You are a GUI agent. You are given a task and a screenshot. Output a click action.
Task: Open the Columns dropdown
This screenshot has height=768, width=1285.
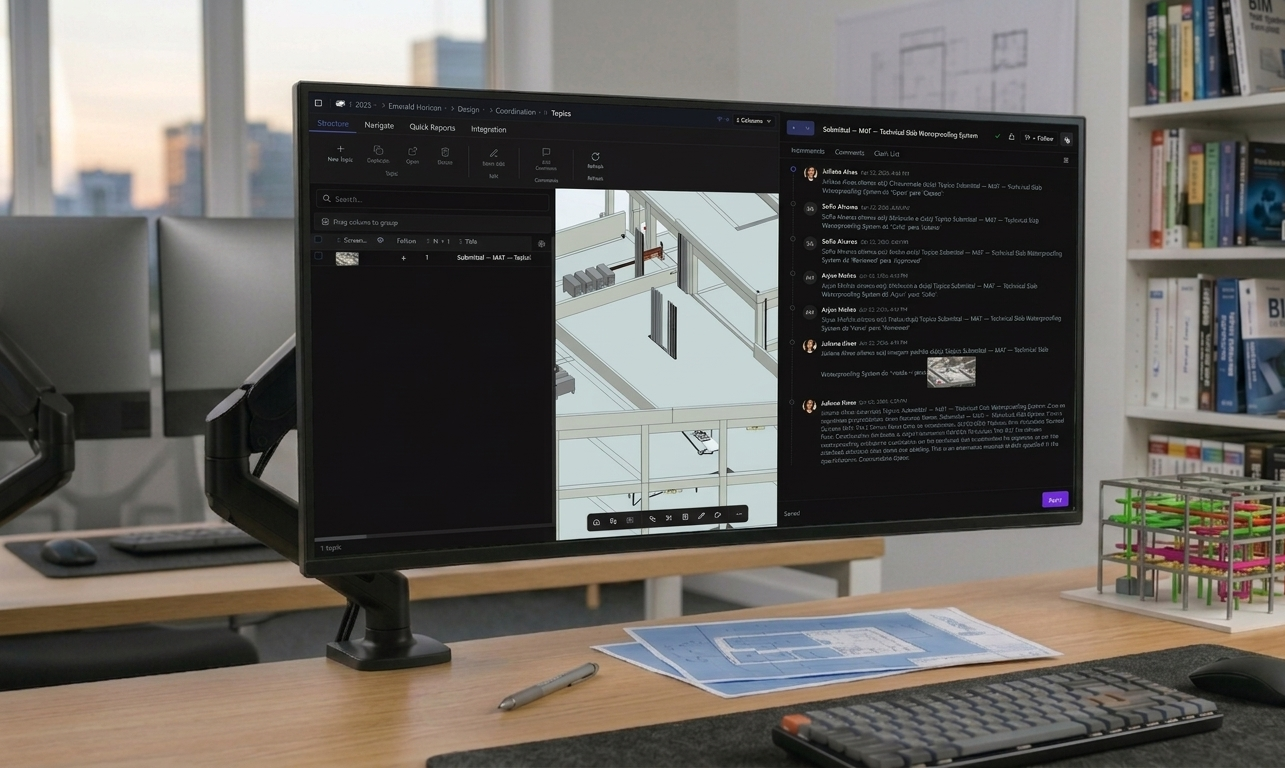754,120
